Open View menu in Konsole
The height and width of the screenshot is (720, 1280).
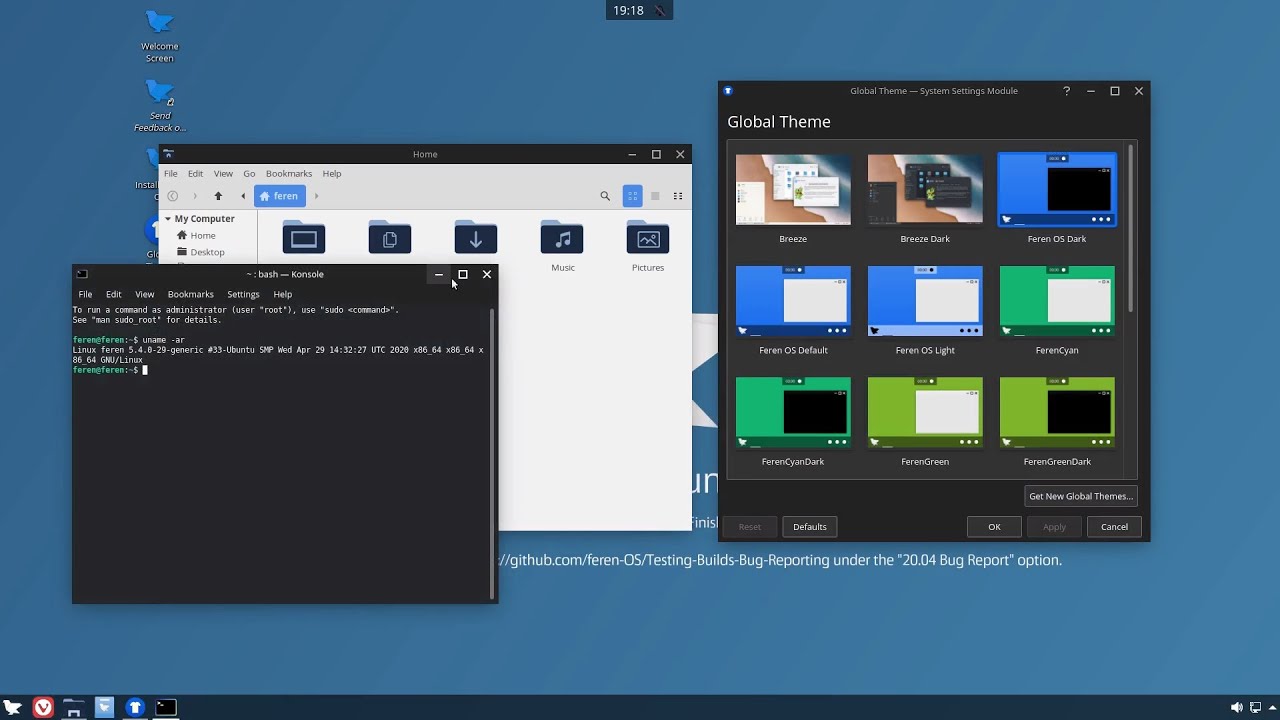tap(145, 295)
